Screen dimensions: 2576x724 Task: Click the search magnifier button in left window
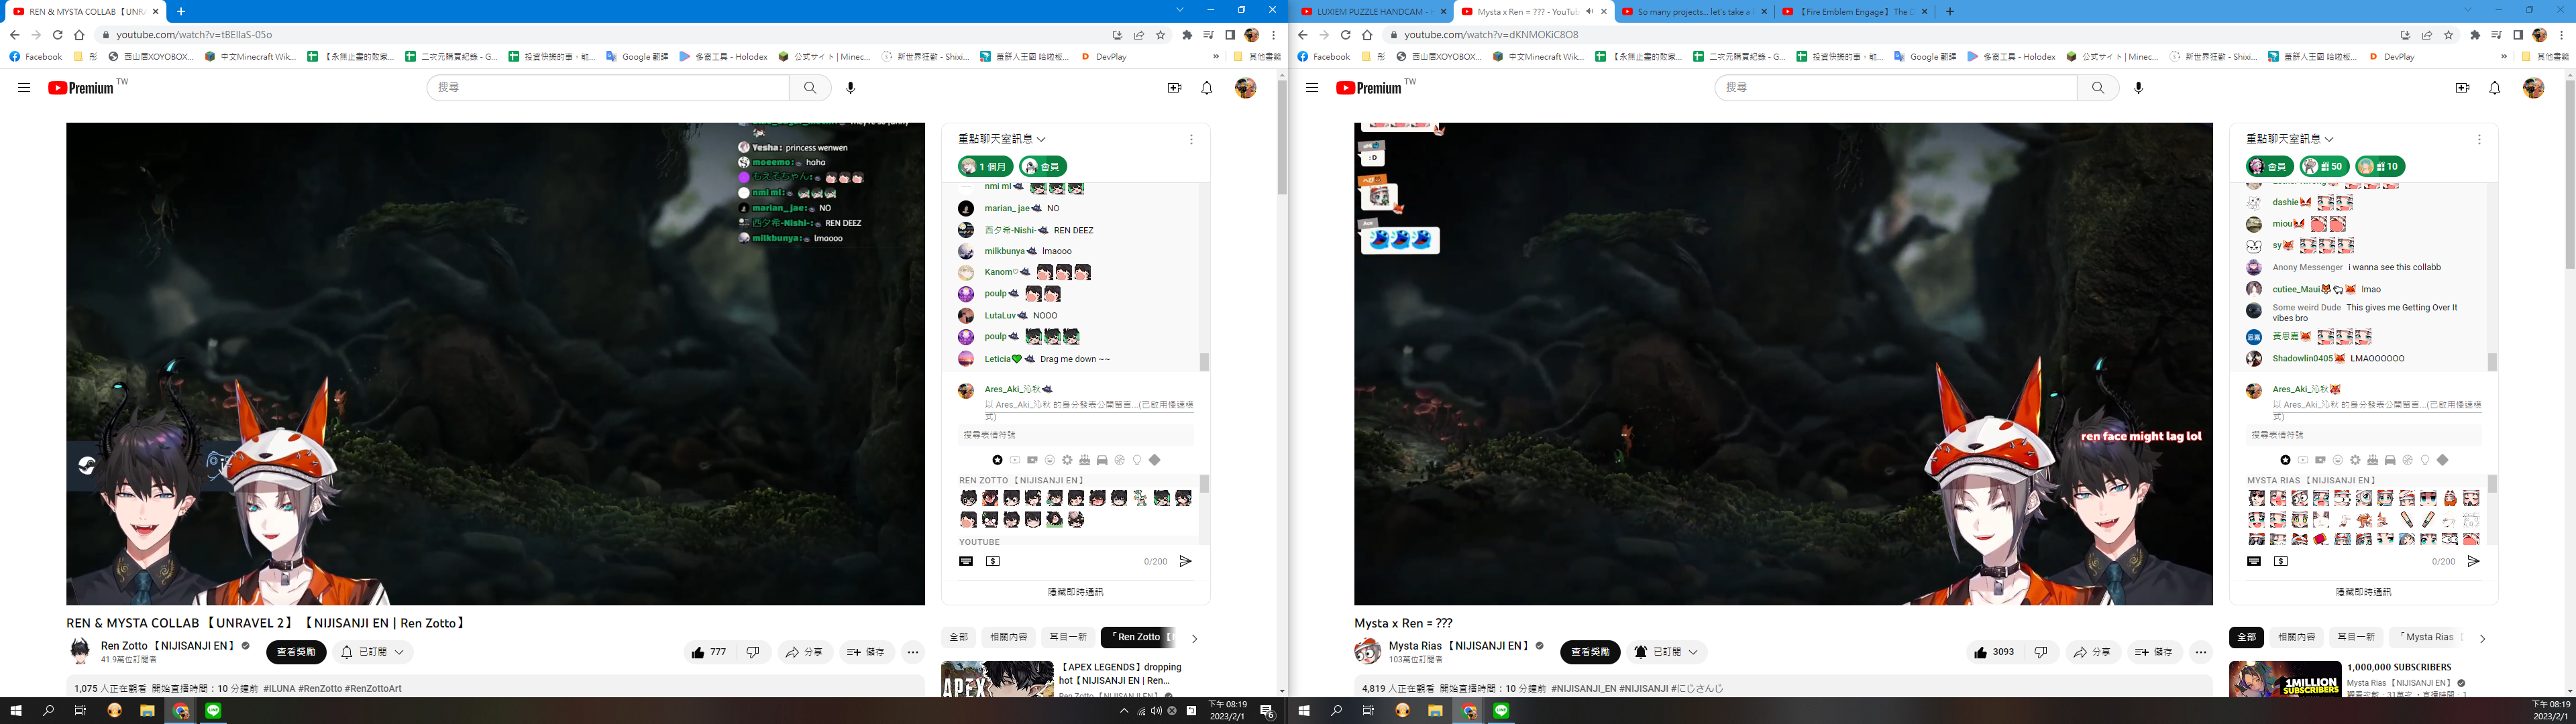tap(810, 88)
